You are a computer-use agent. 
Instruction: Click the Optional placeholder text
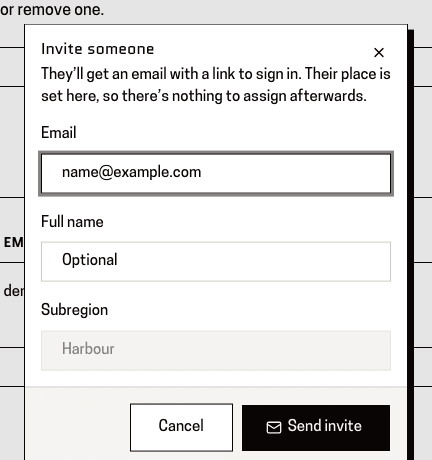coord(90,260)
